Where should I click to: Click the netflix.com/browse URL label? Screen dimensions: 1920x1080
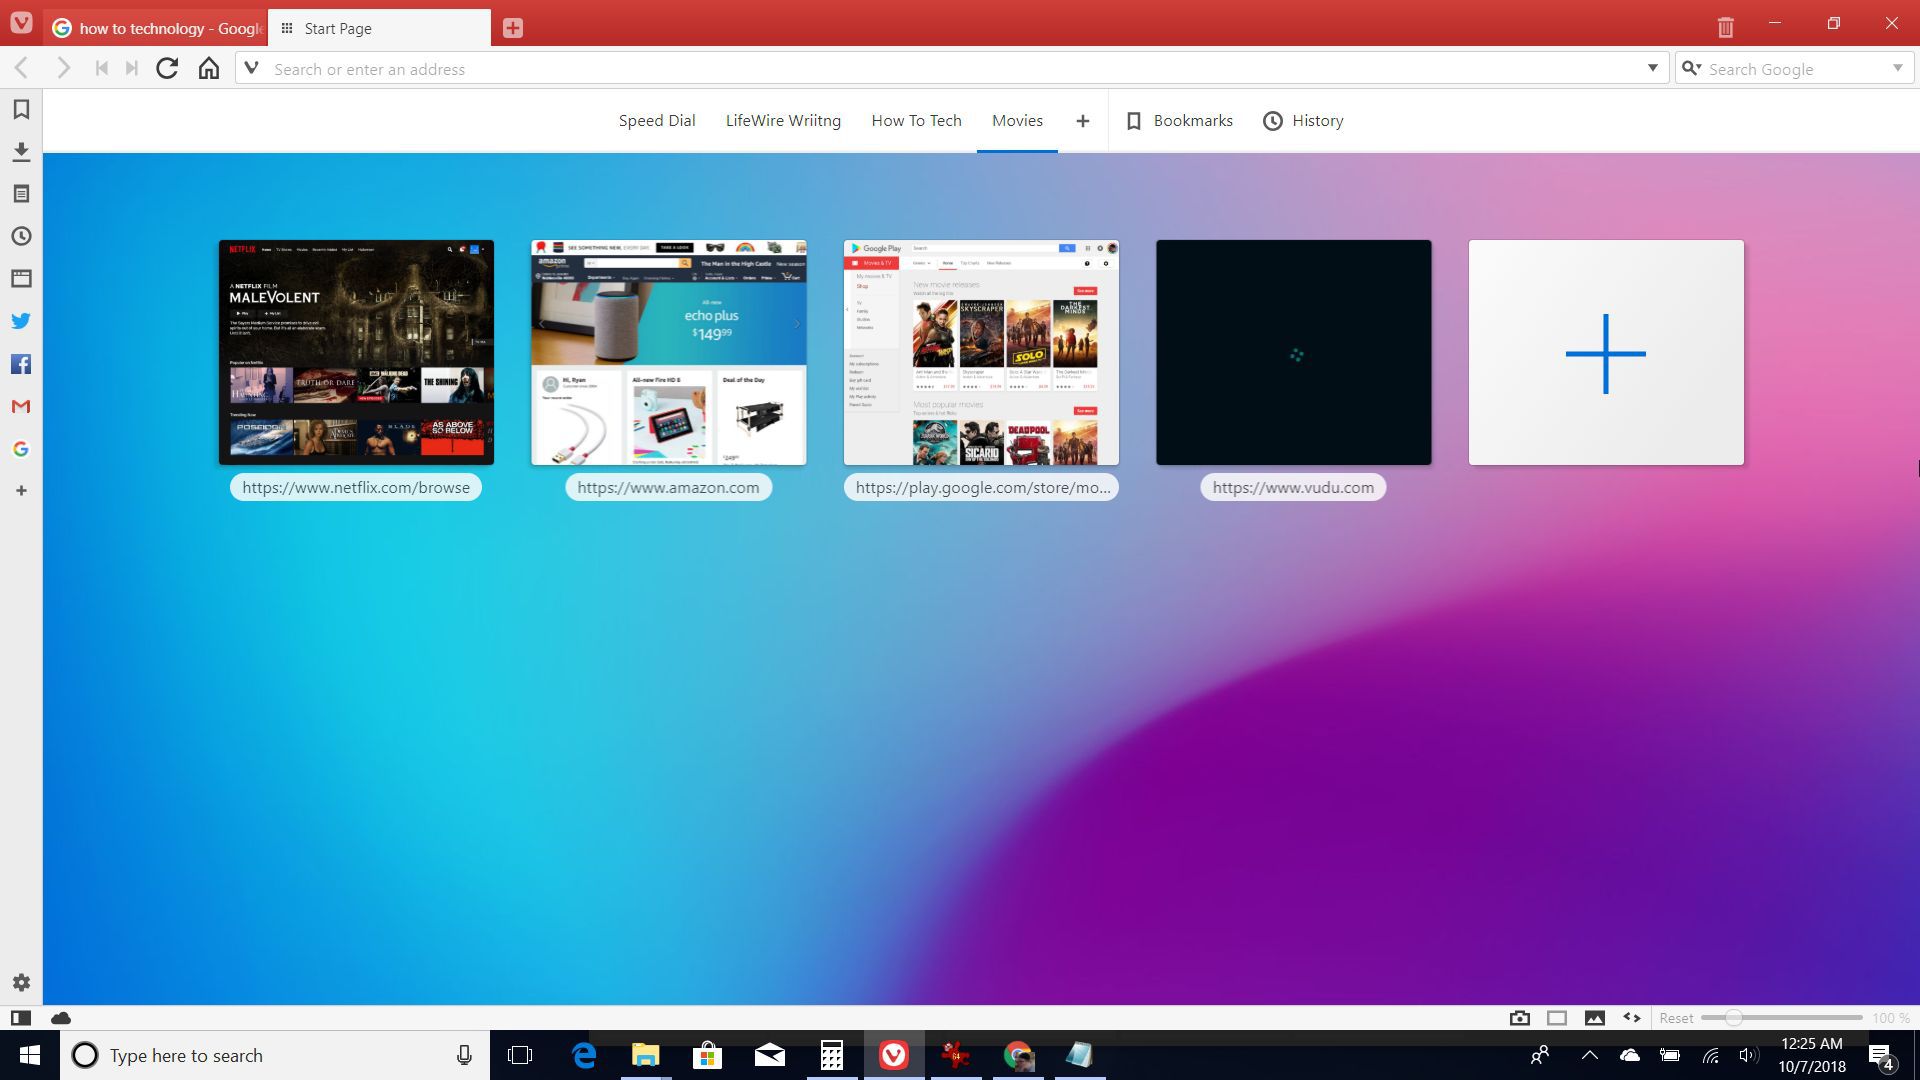pyautogui.click(x=356, y=487)
